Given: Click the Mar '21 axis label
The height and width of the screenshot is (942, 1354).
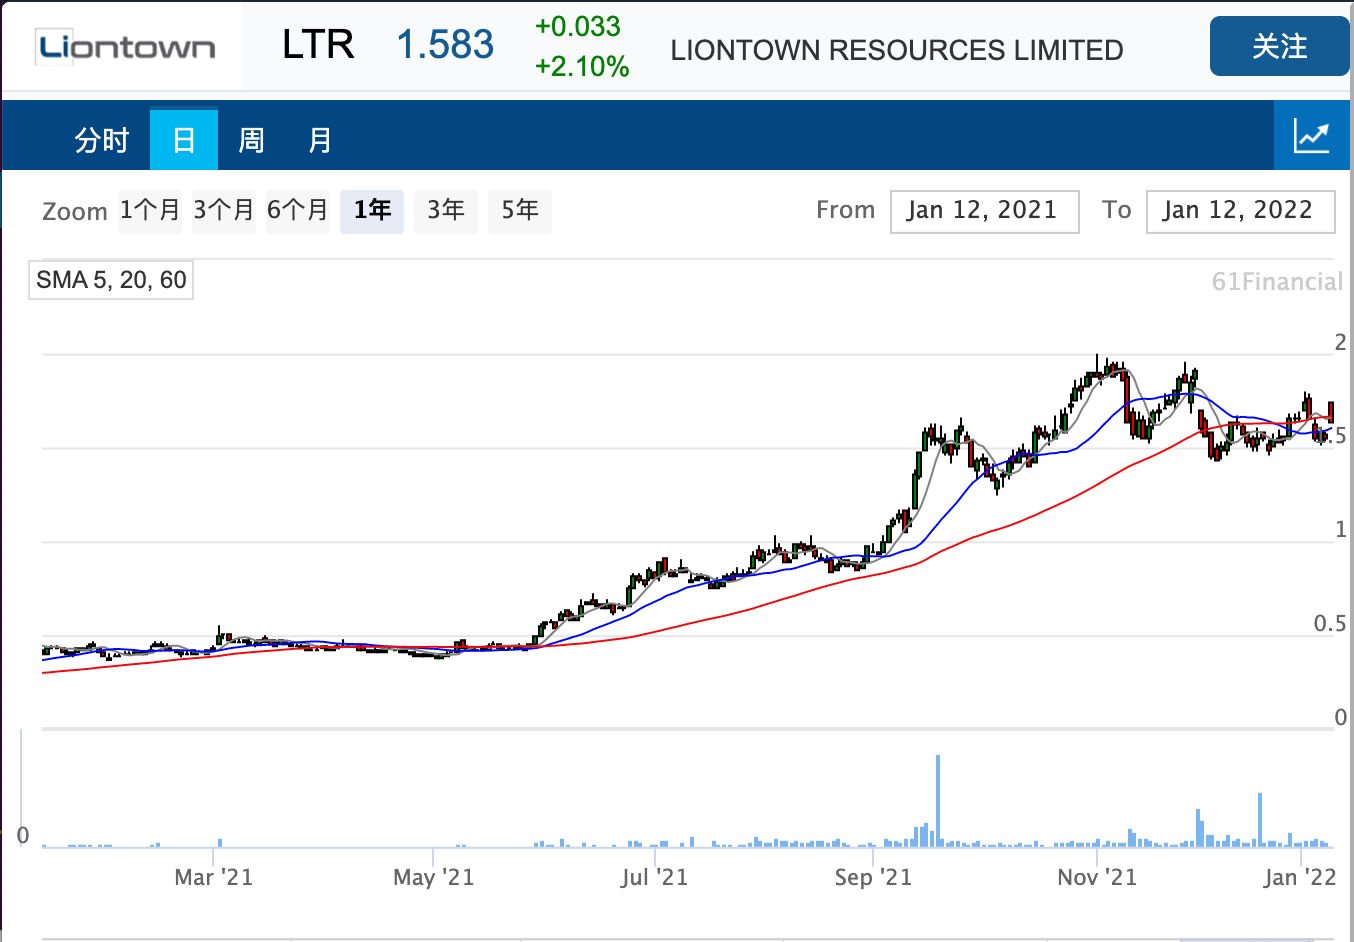Looking at the screenshot, I should [214, 878].
